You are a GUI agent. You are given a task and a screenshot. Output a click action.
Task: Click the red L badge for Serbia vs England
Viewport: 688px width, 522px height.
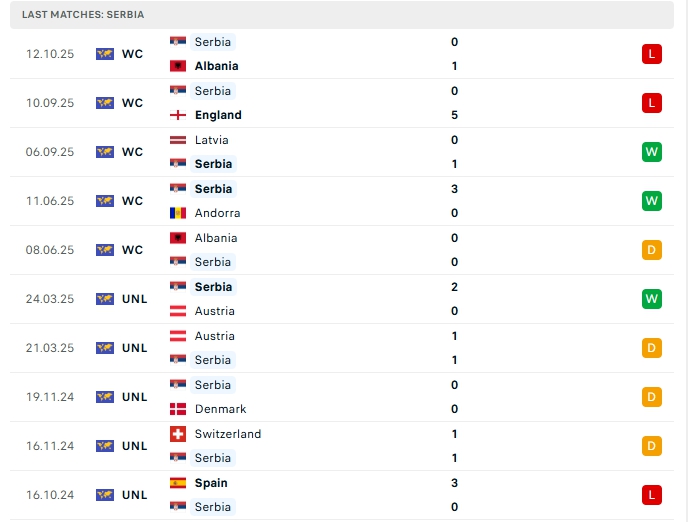coord(652,103)
